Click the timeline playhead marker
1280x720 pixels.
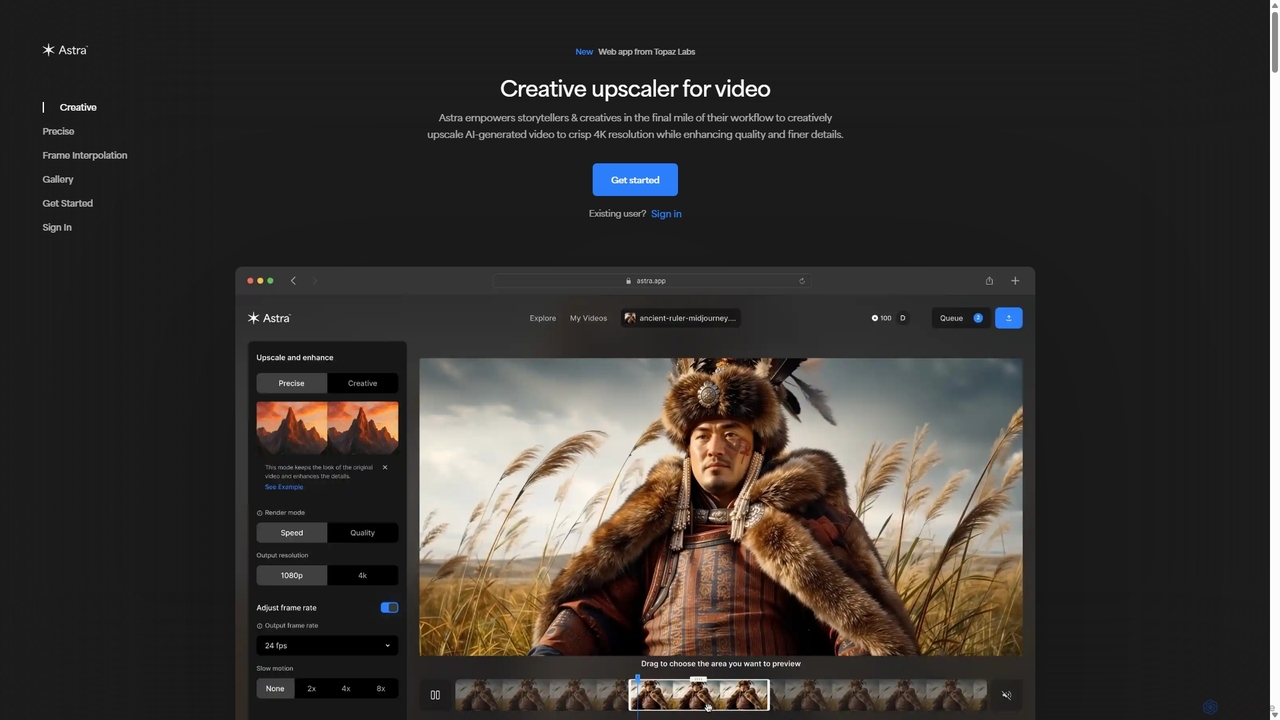[637, 680]
